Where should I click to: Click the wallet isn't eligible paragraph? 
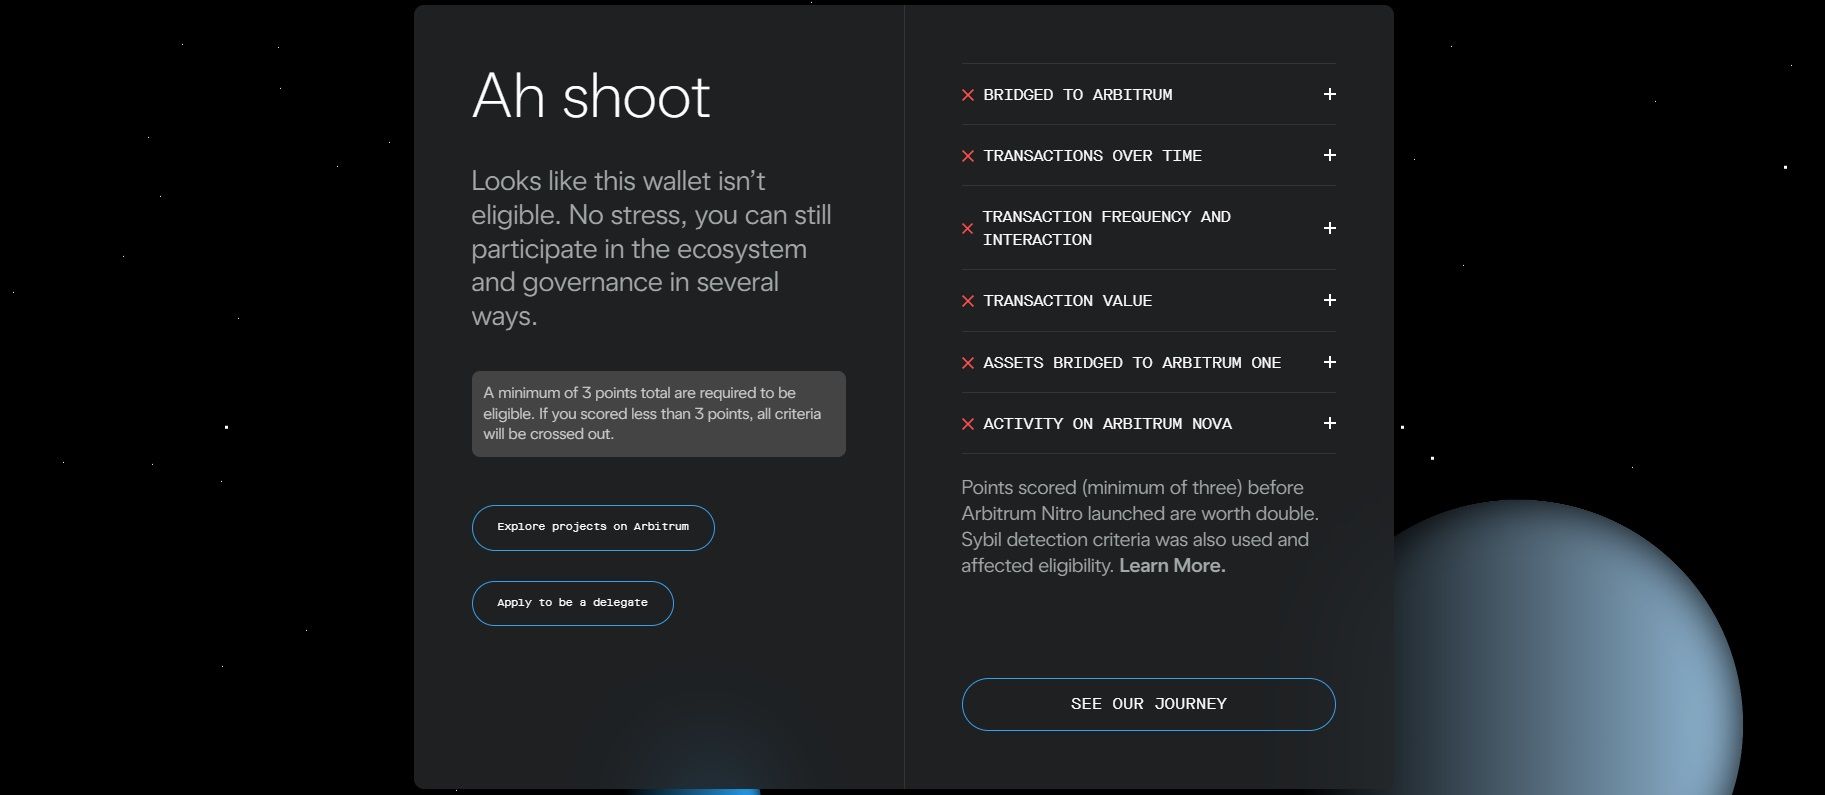(x=652, y=248)
